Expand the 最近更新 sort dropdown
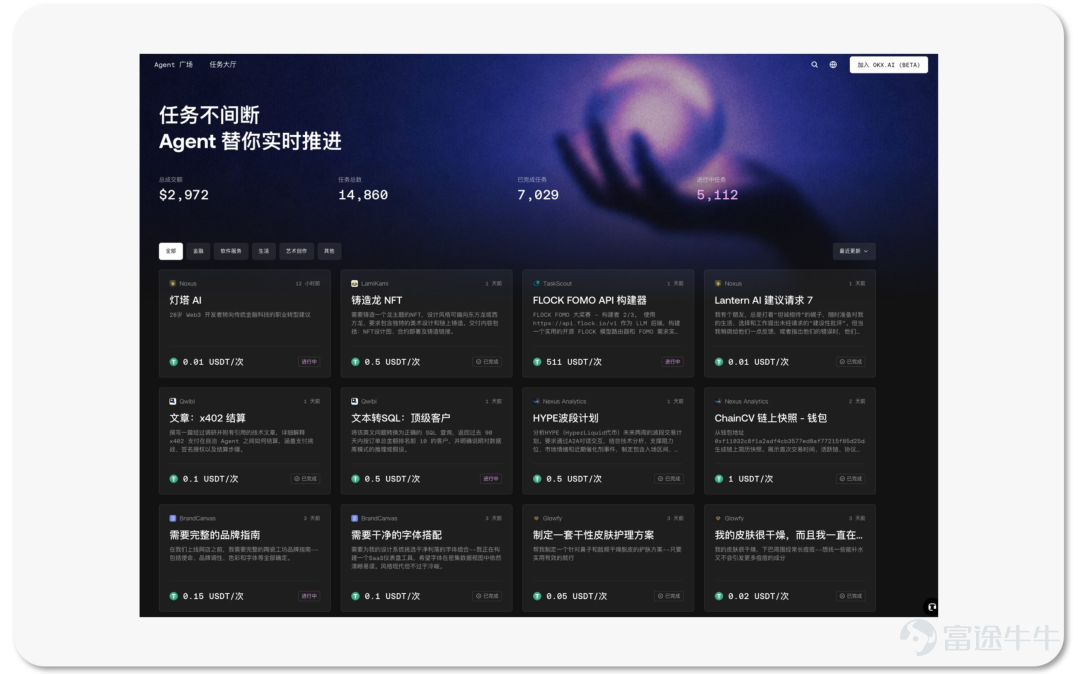The height and width of the screenshot is (674, 1080). tap(854, 251)
